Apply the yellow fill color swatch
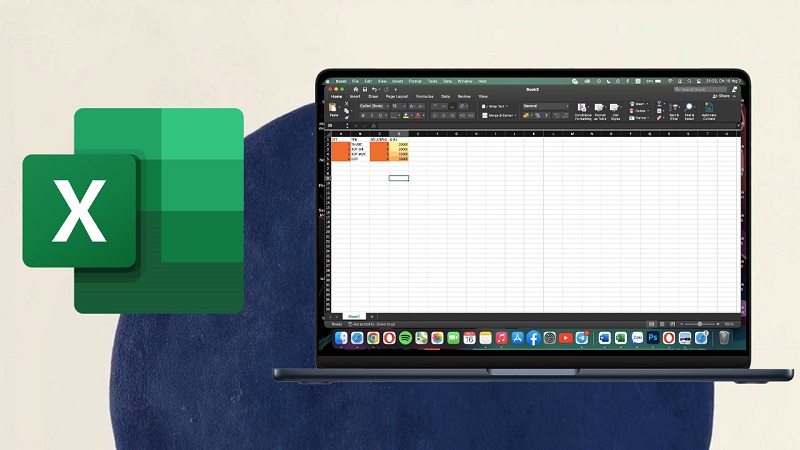 406,116
